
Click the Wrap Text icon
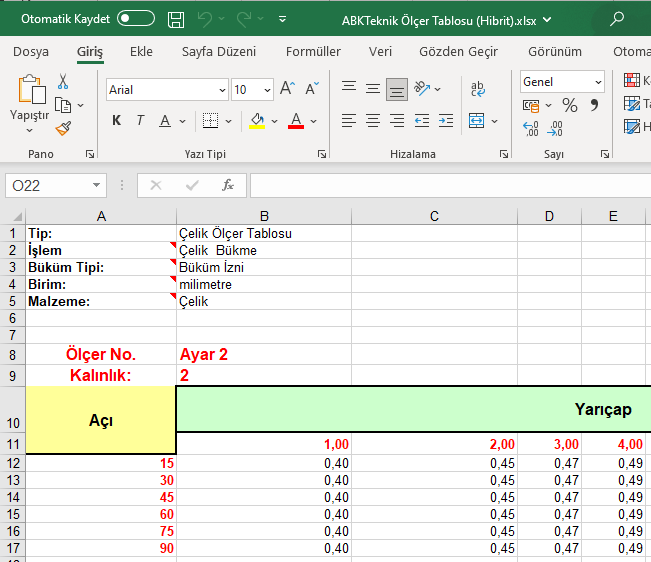pos(478,90)
